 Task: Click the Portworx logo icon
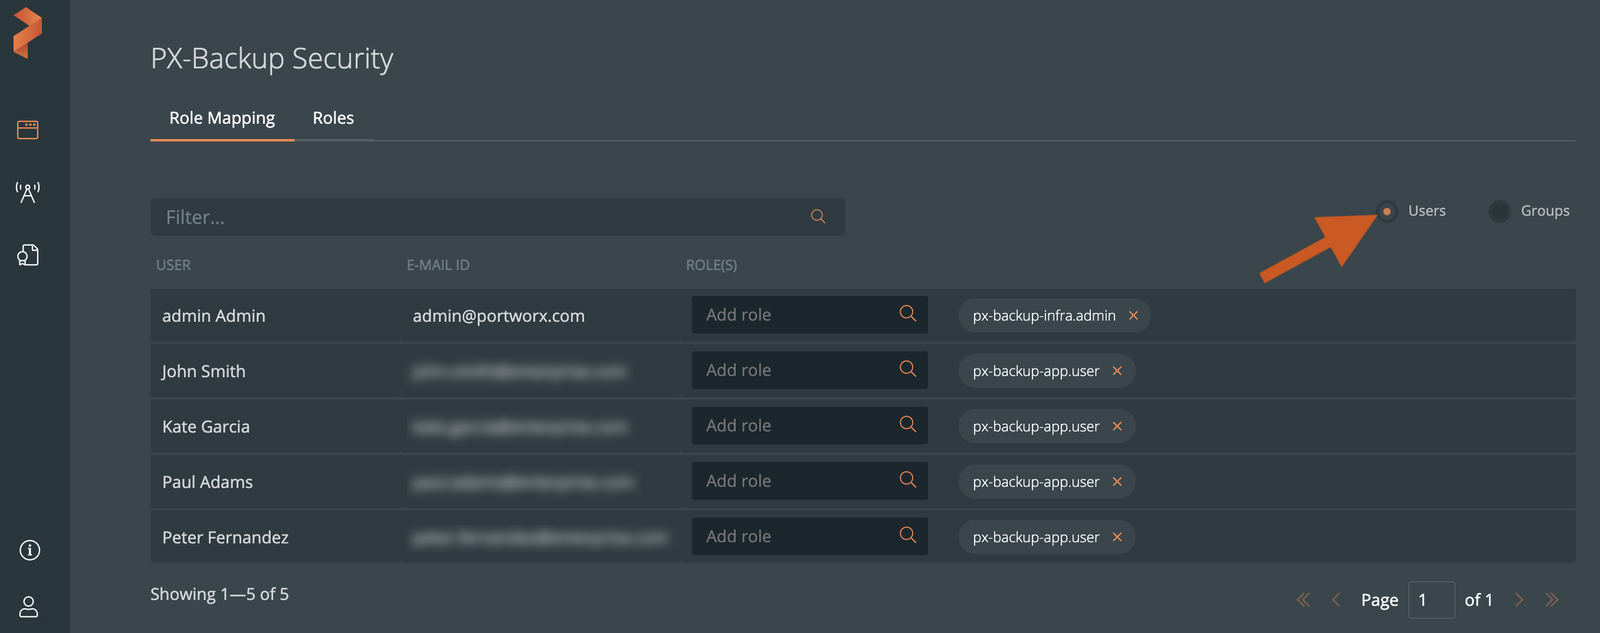tap(28, 32)
